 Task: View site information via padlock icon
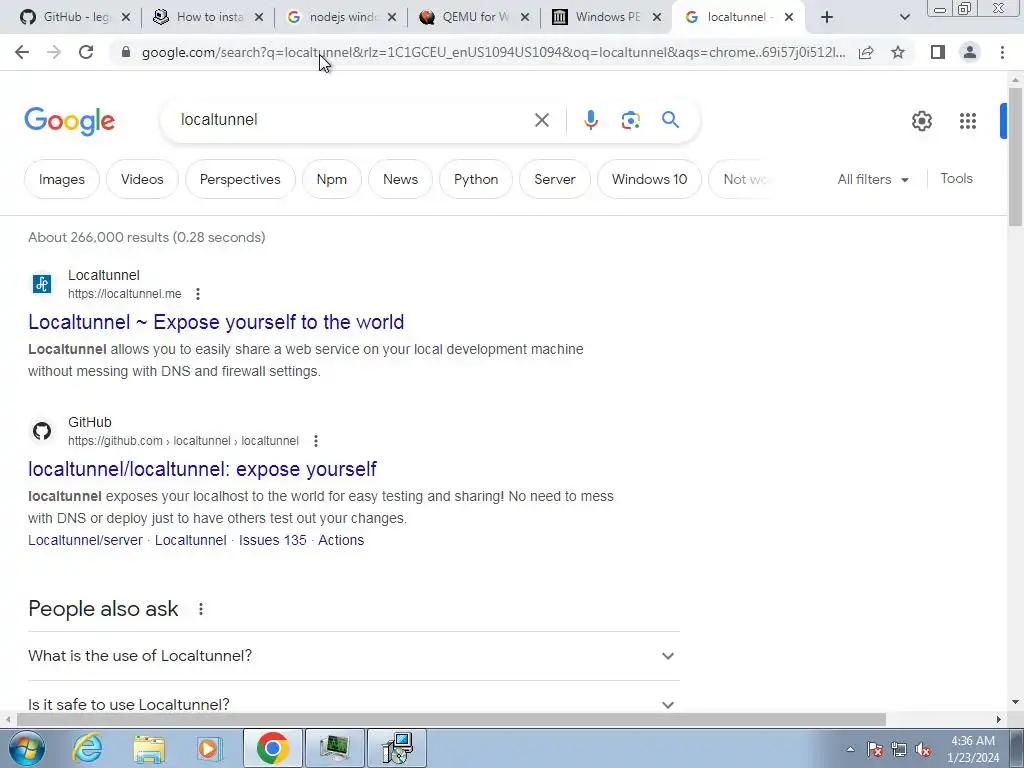[126, 52]
